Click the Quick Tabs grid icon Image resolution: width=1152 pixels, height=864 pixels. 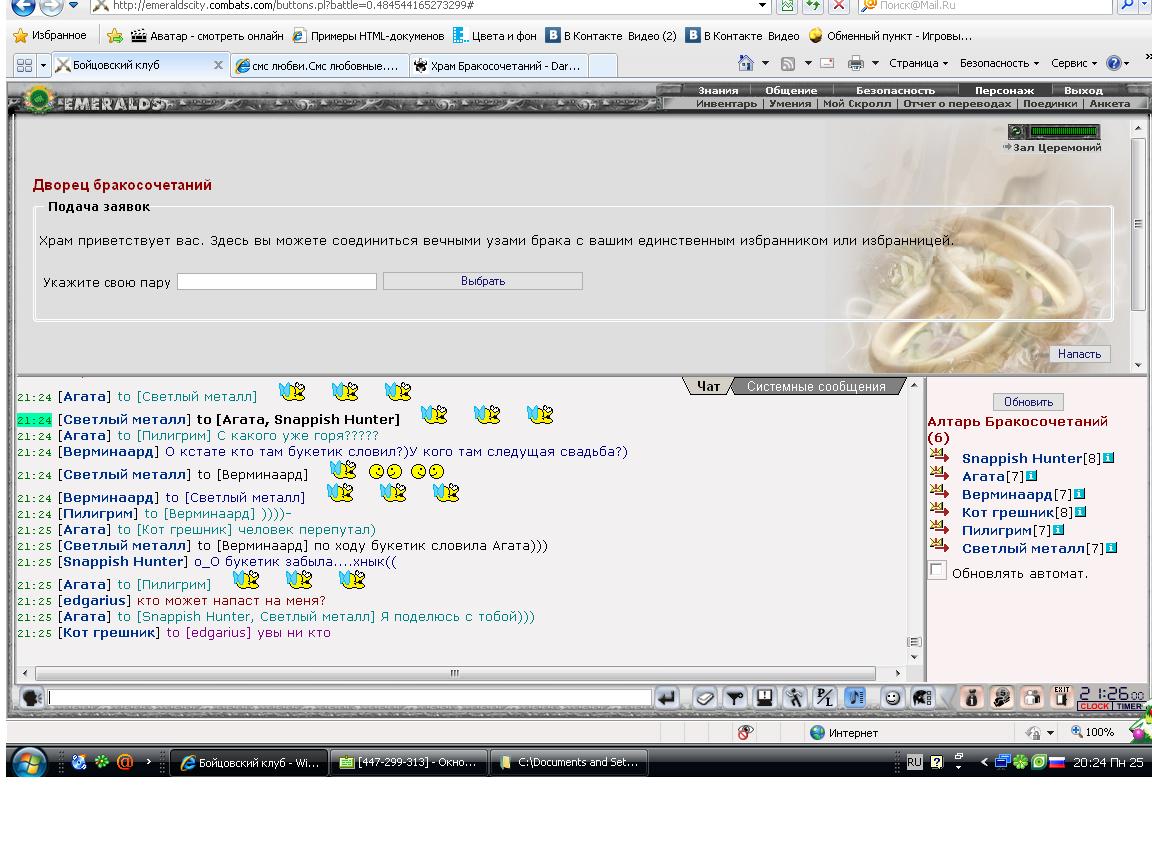pyautogui.click(x=24, y=65)
